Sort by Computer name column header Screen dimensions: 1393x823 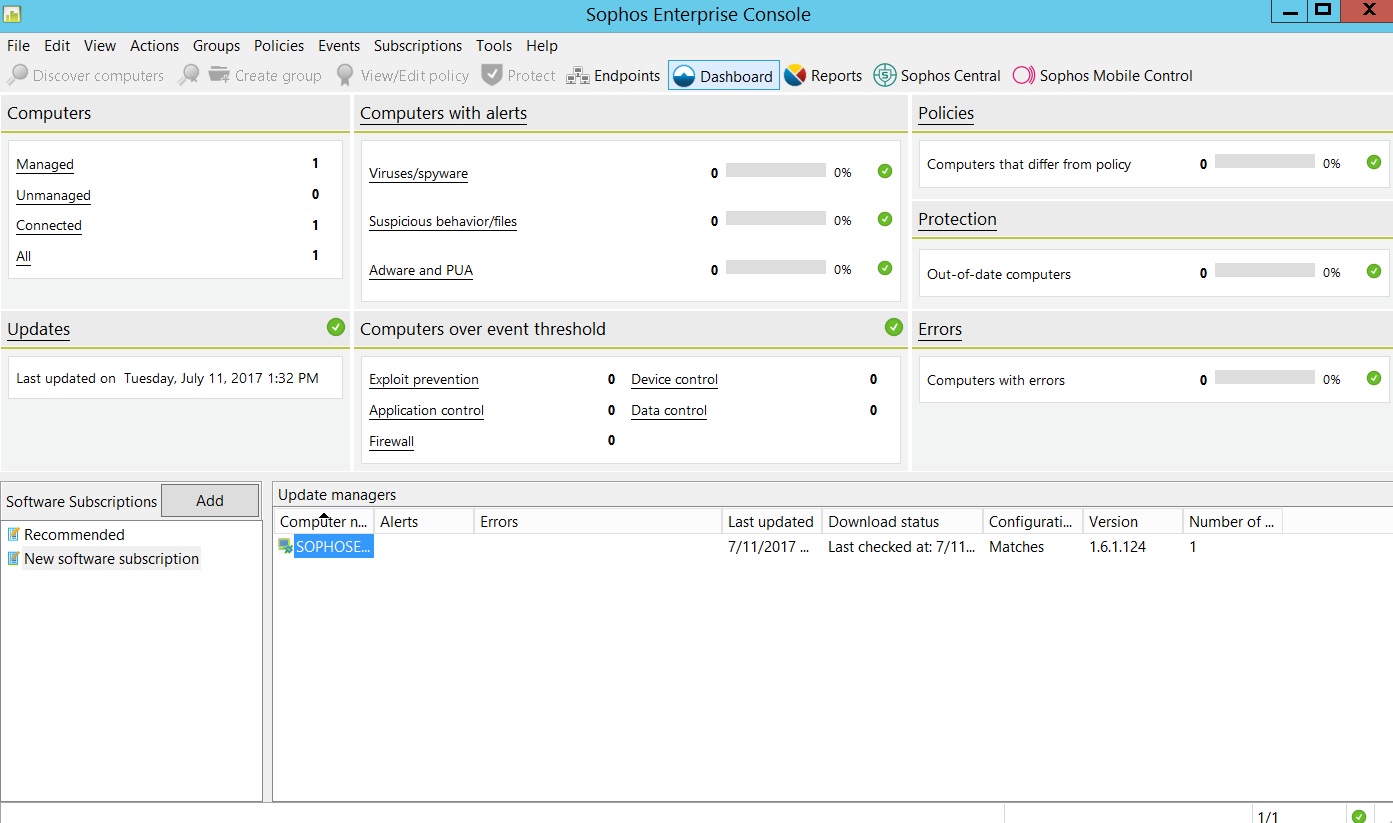(324, 521)
